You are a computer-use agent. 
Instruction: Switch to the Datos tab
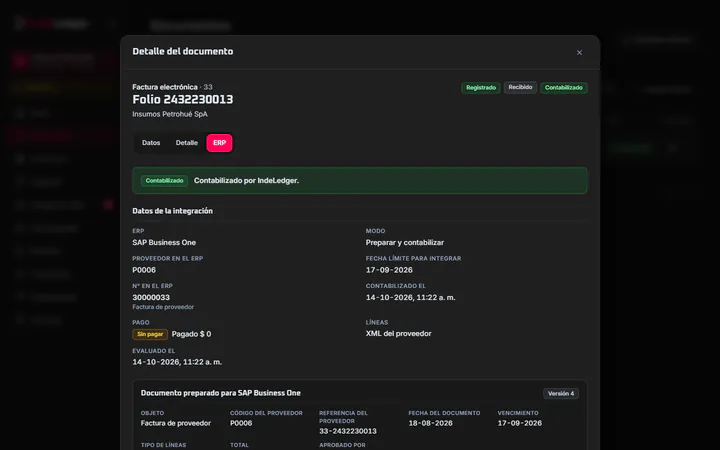(151, 143)
